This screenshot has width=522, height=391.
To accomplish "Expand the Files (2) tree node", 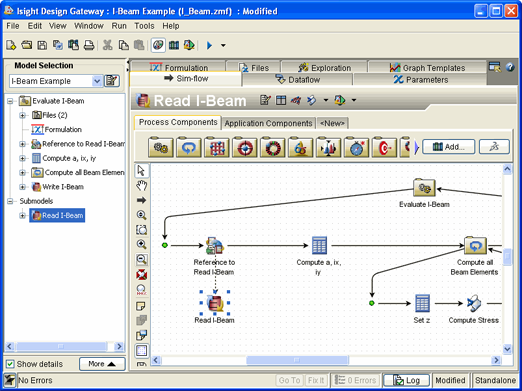I will [x=22, y=115].
